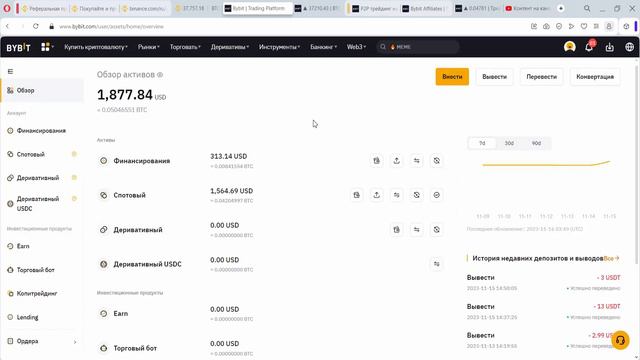Click transfer icon in Спотовый row
The image size is (640, 360).
click(x=396, y=195)
